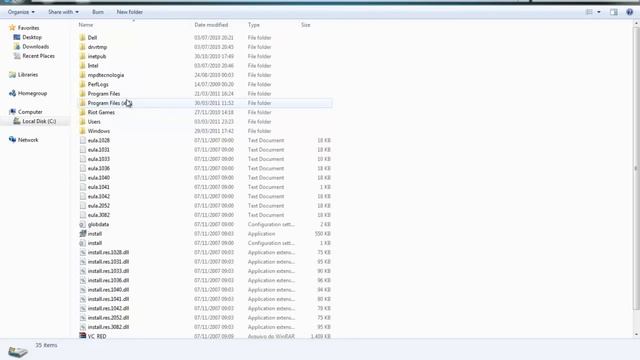Select the mpdtecnologia folder icon
The width and height of the screenshot is (640, 360).
[x=82, y=75]
